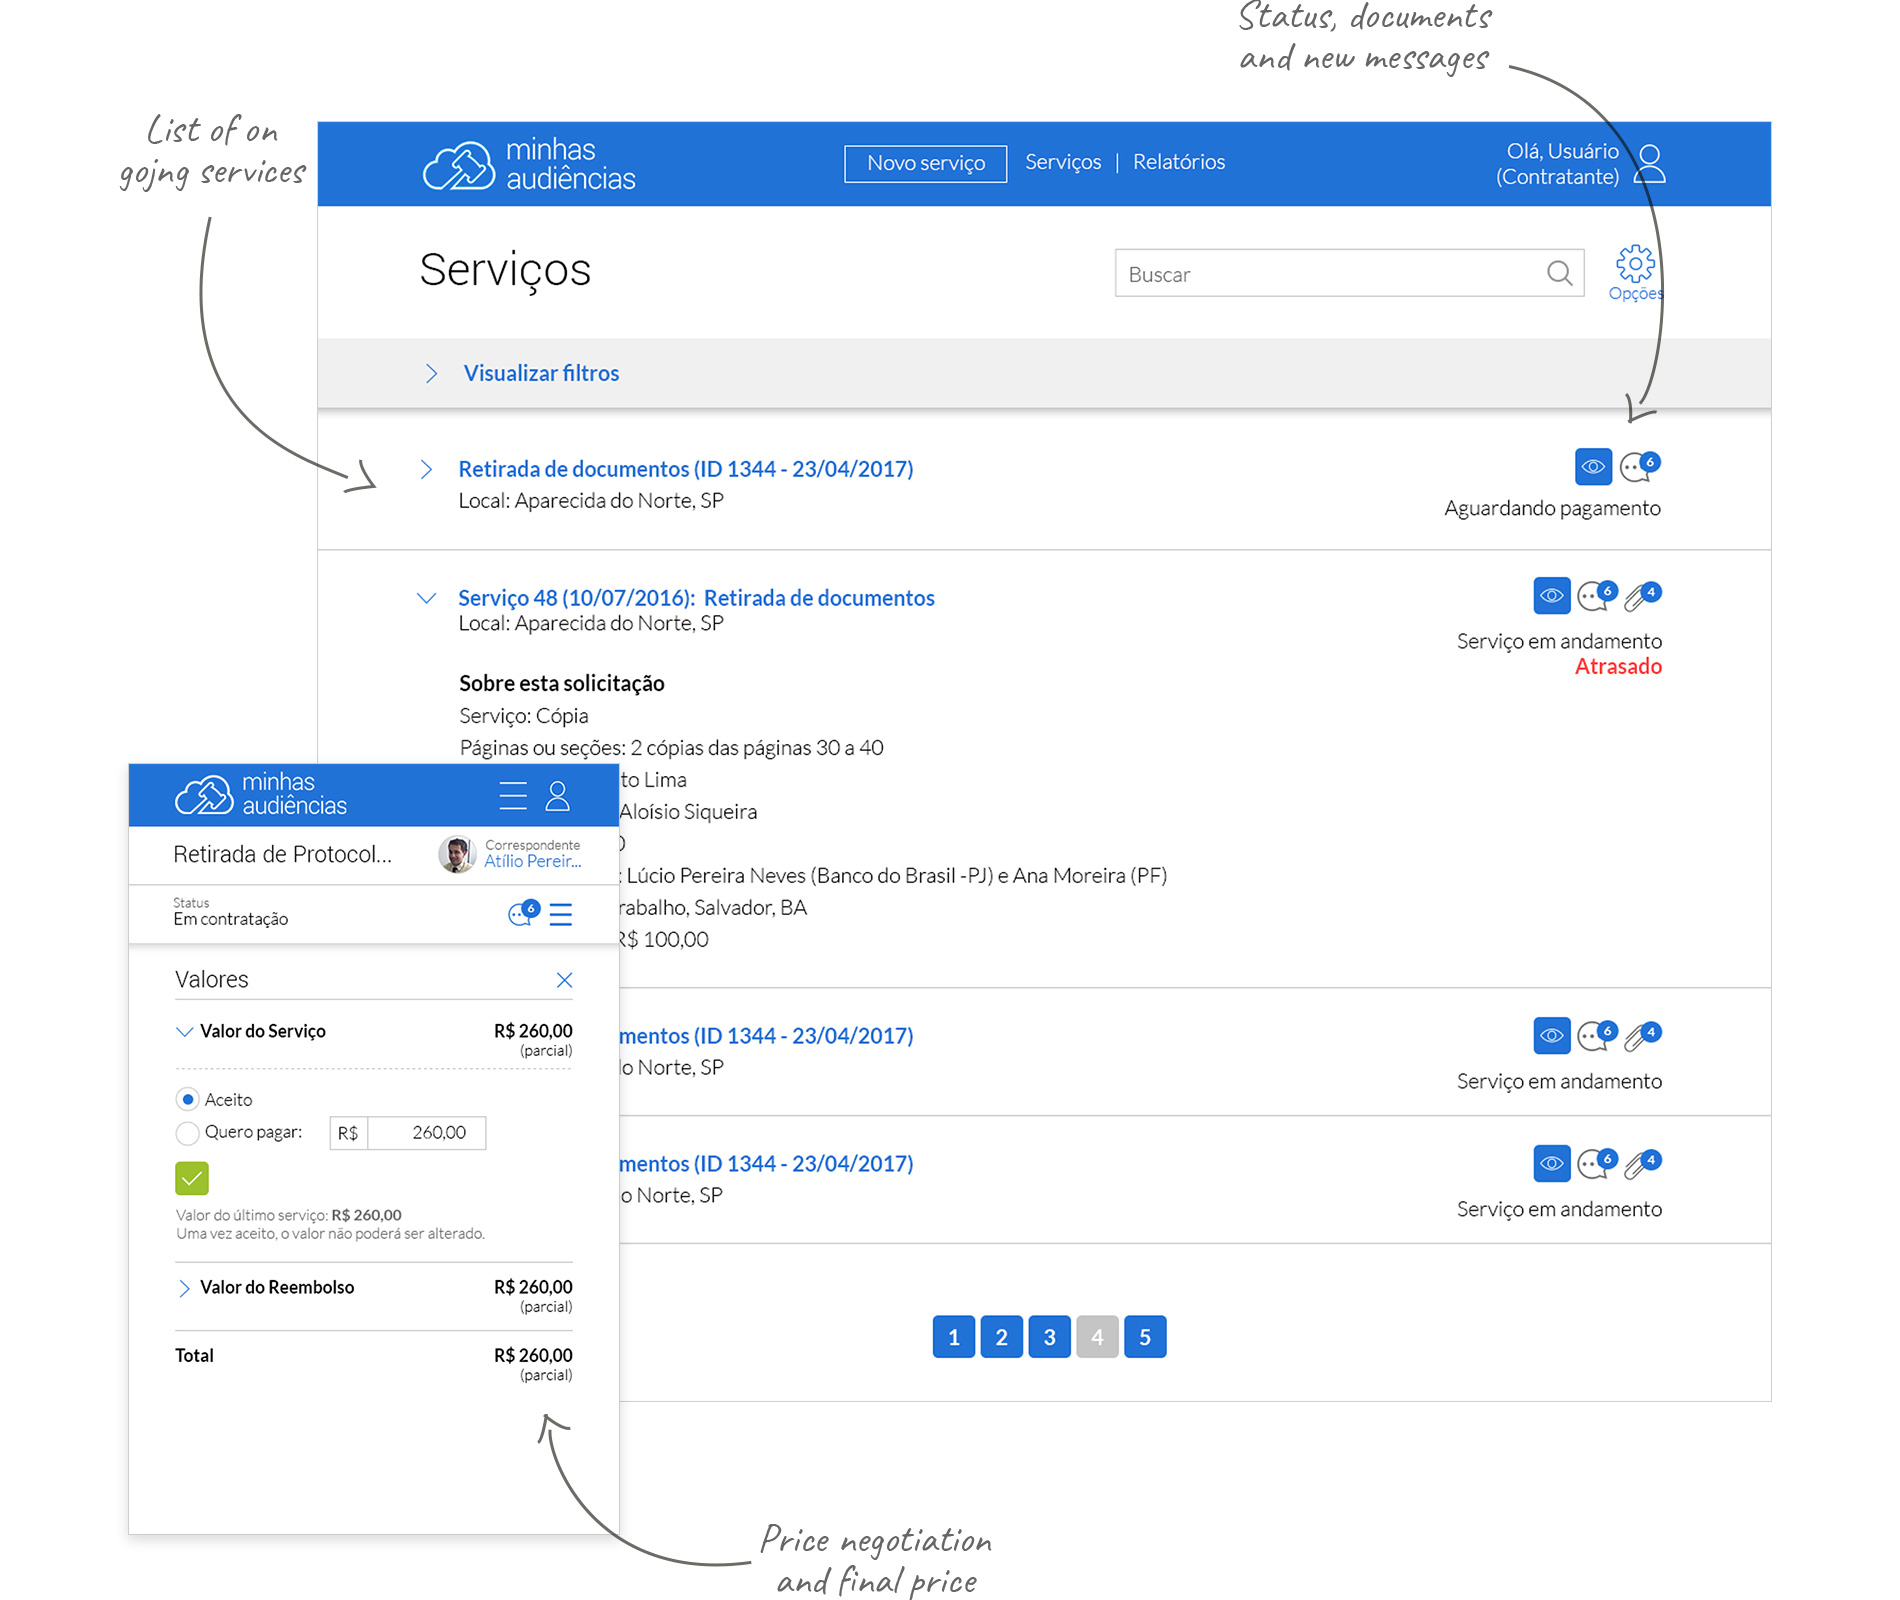
Task: Click the Novo serviço button
Action: coord(925,163)
